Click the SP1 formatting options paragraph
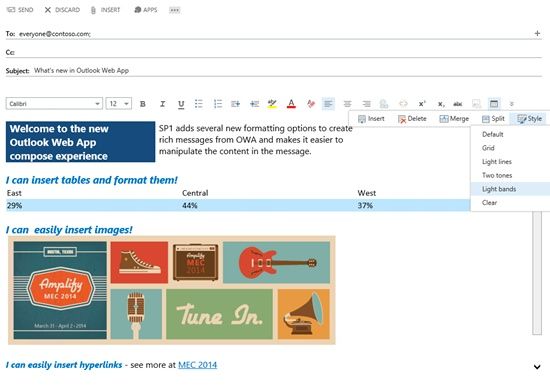 point(256,140)
